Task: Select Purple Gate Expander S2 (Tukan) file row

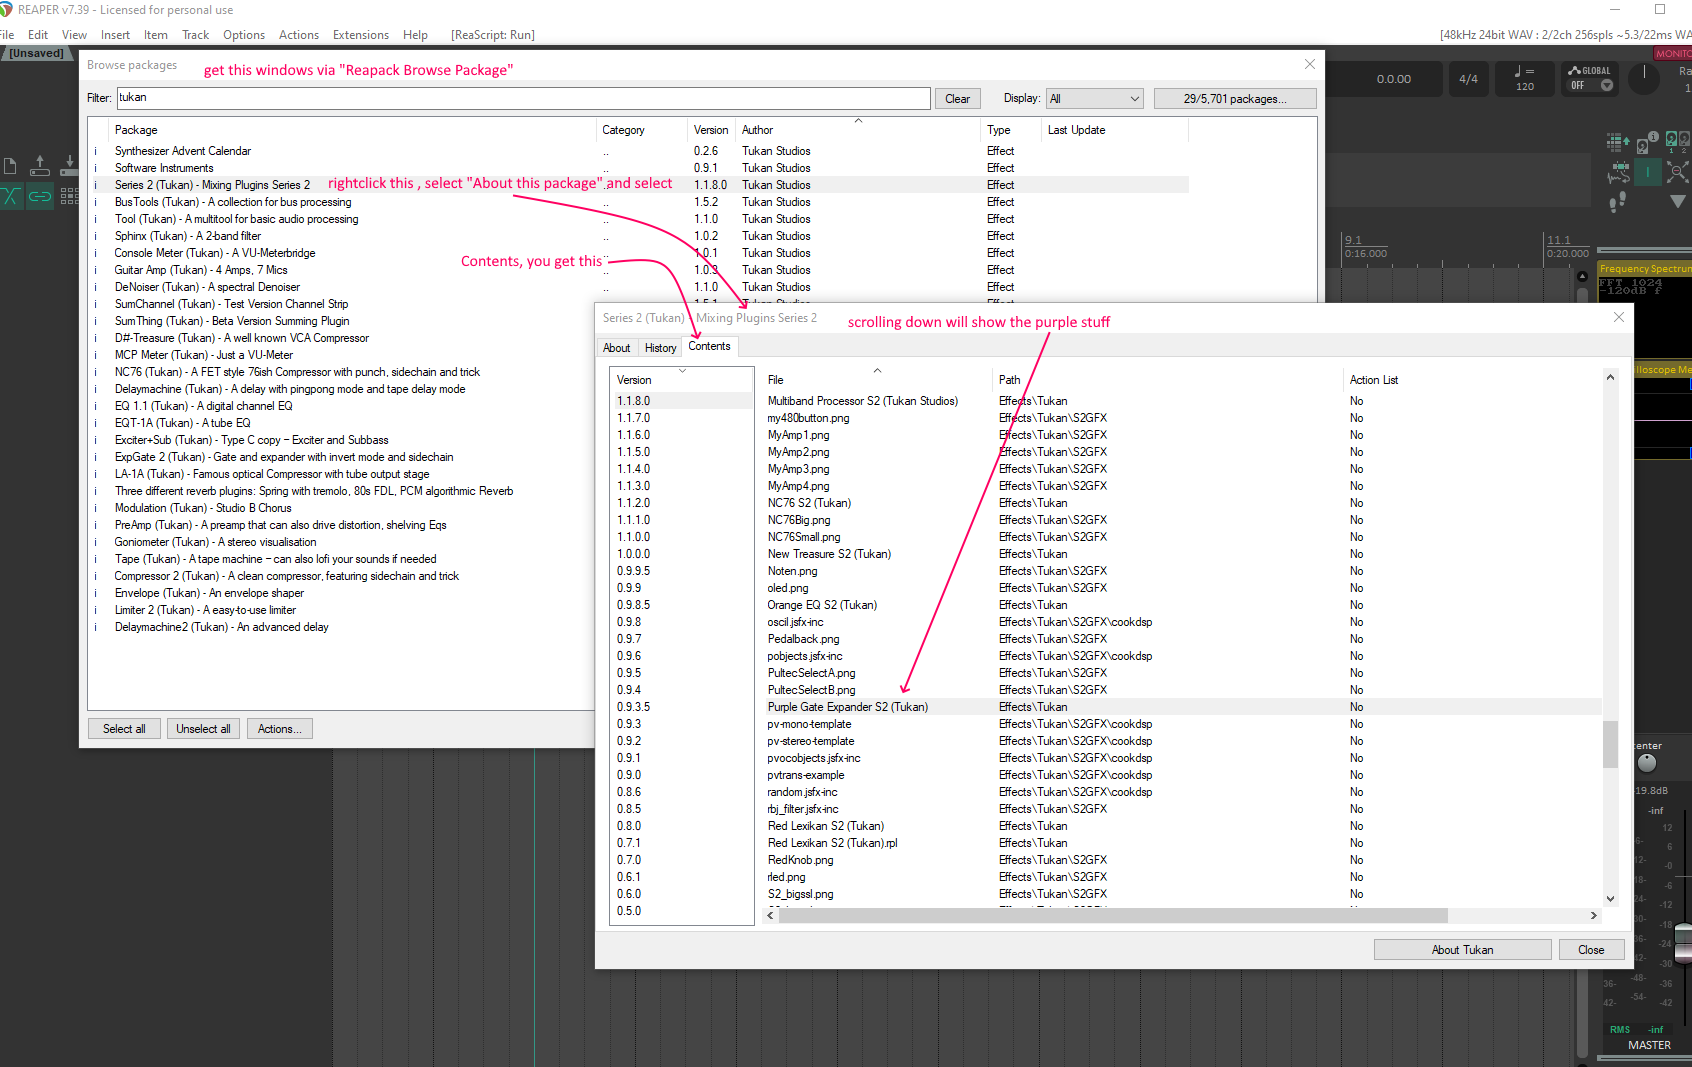Action: 1183,707
